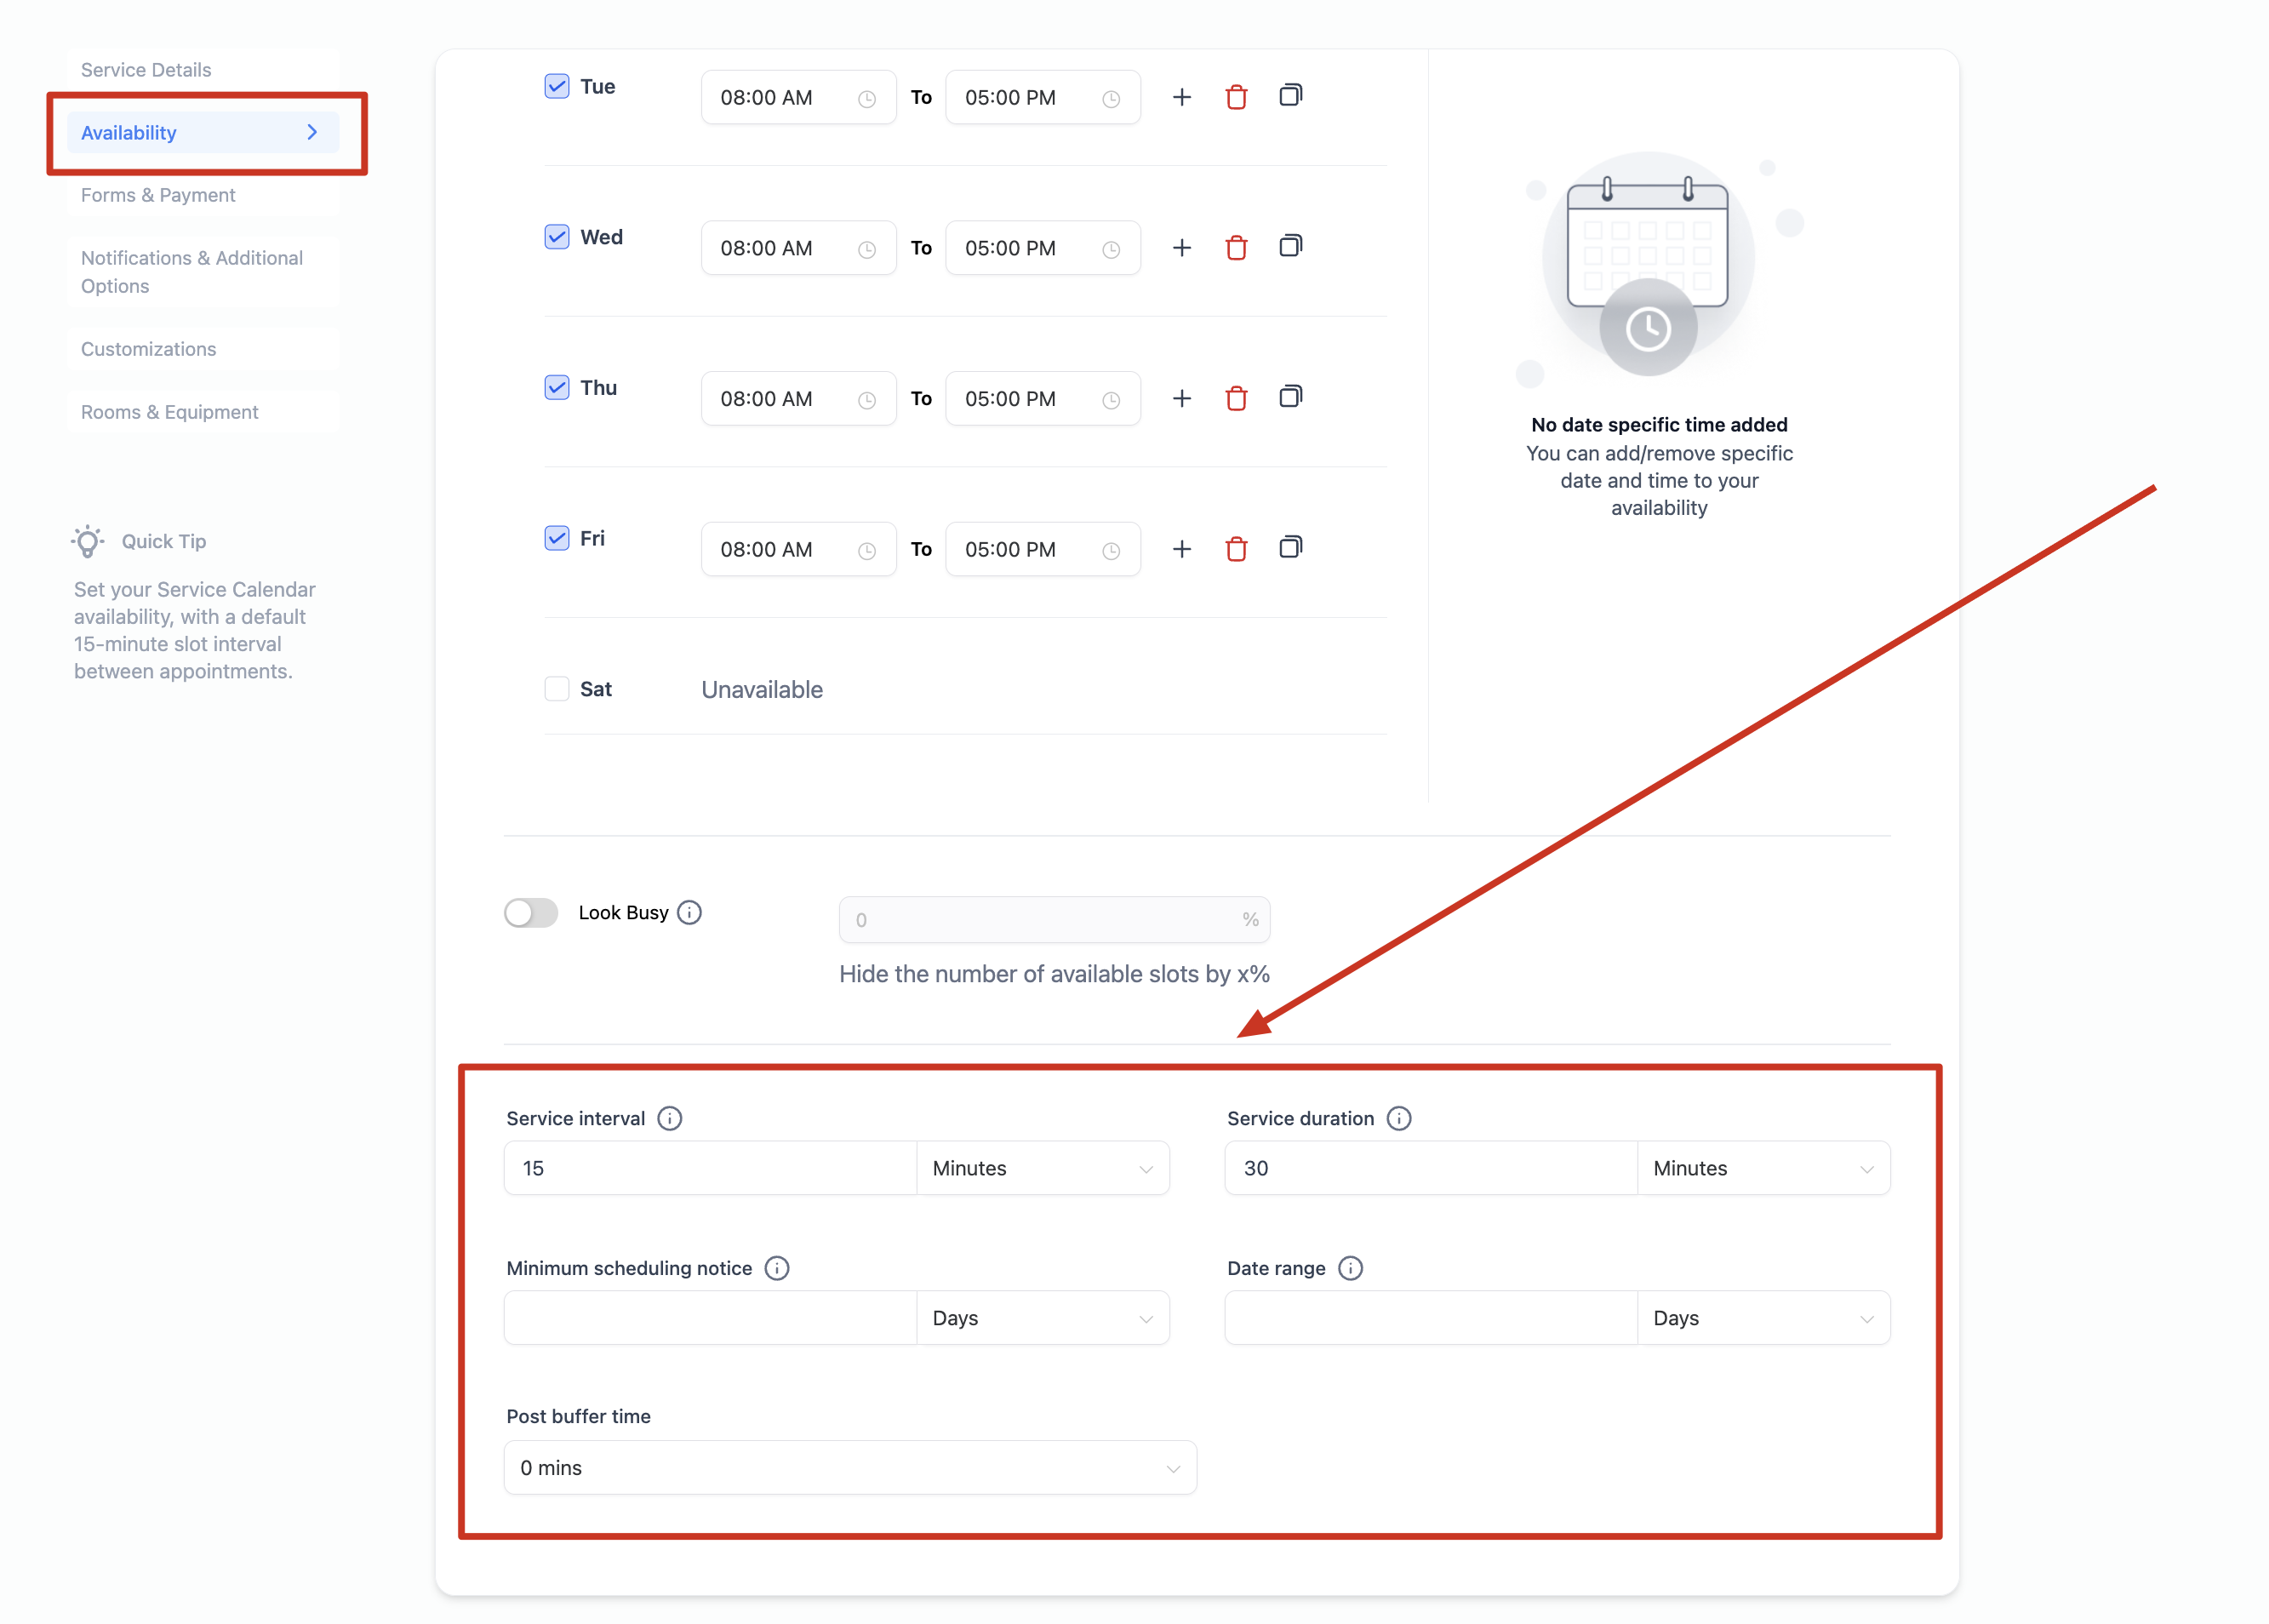Delete the Friday time slot
The image size is (2269, 1624).
pos(1236,549)
